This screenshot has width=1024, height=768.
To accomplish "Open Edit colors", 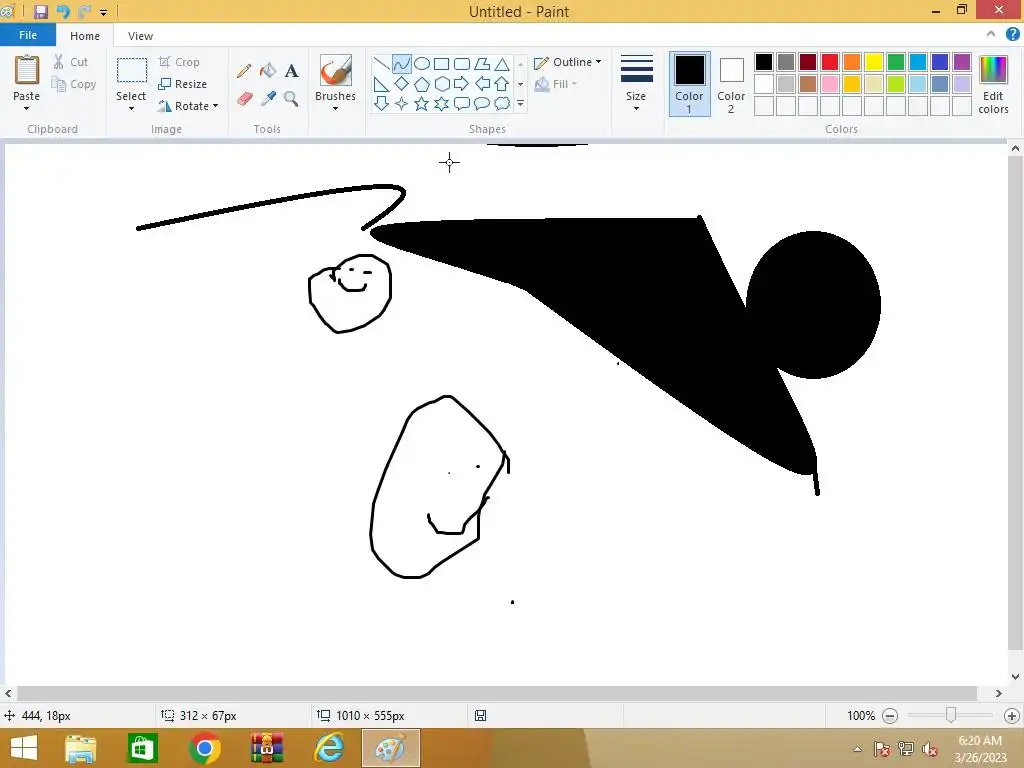I will [x=993, y=84].
